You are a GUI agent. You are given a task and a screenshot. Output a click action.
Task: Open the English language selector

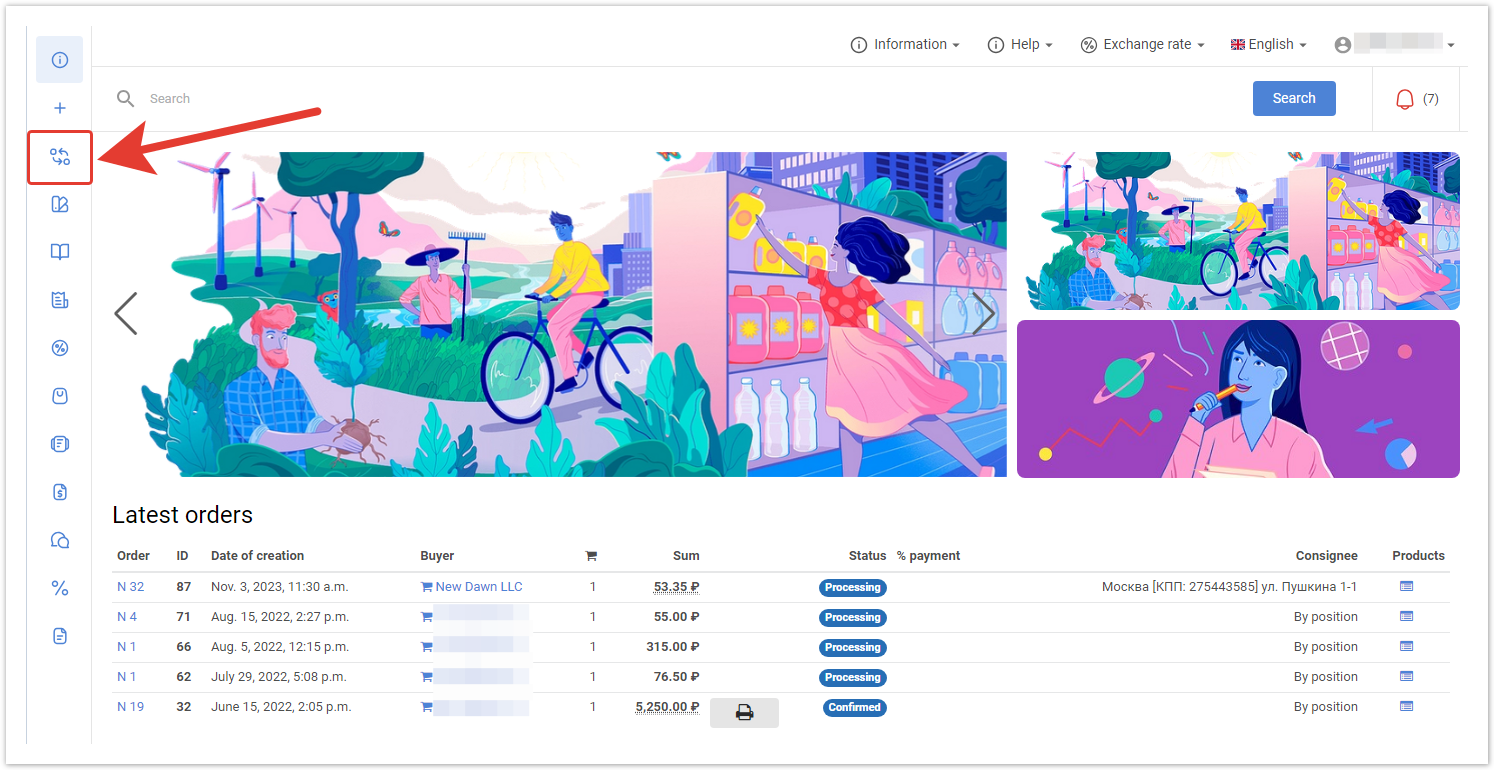pyautogui.click(x=1269, y=45)
